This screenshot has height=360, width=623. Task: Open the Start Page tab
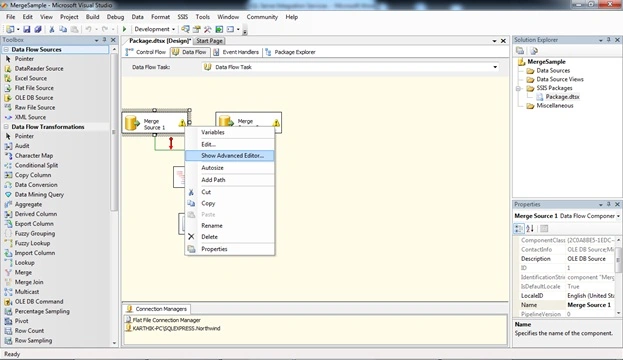[209, 41]
